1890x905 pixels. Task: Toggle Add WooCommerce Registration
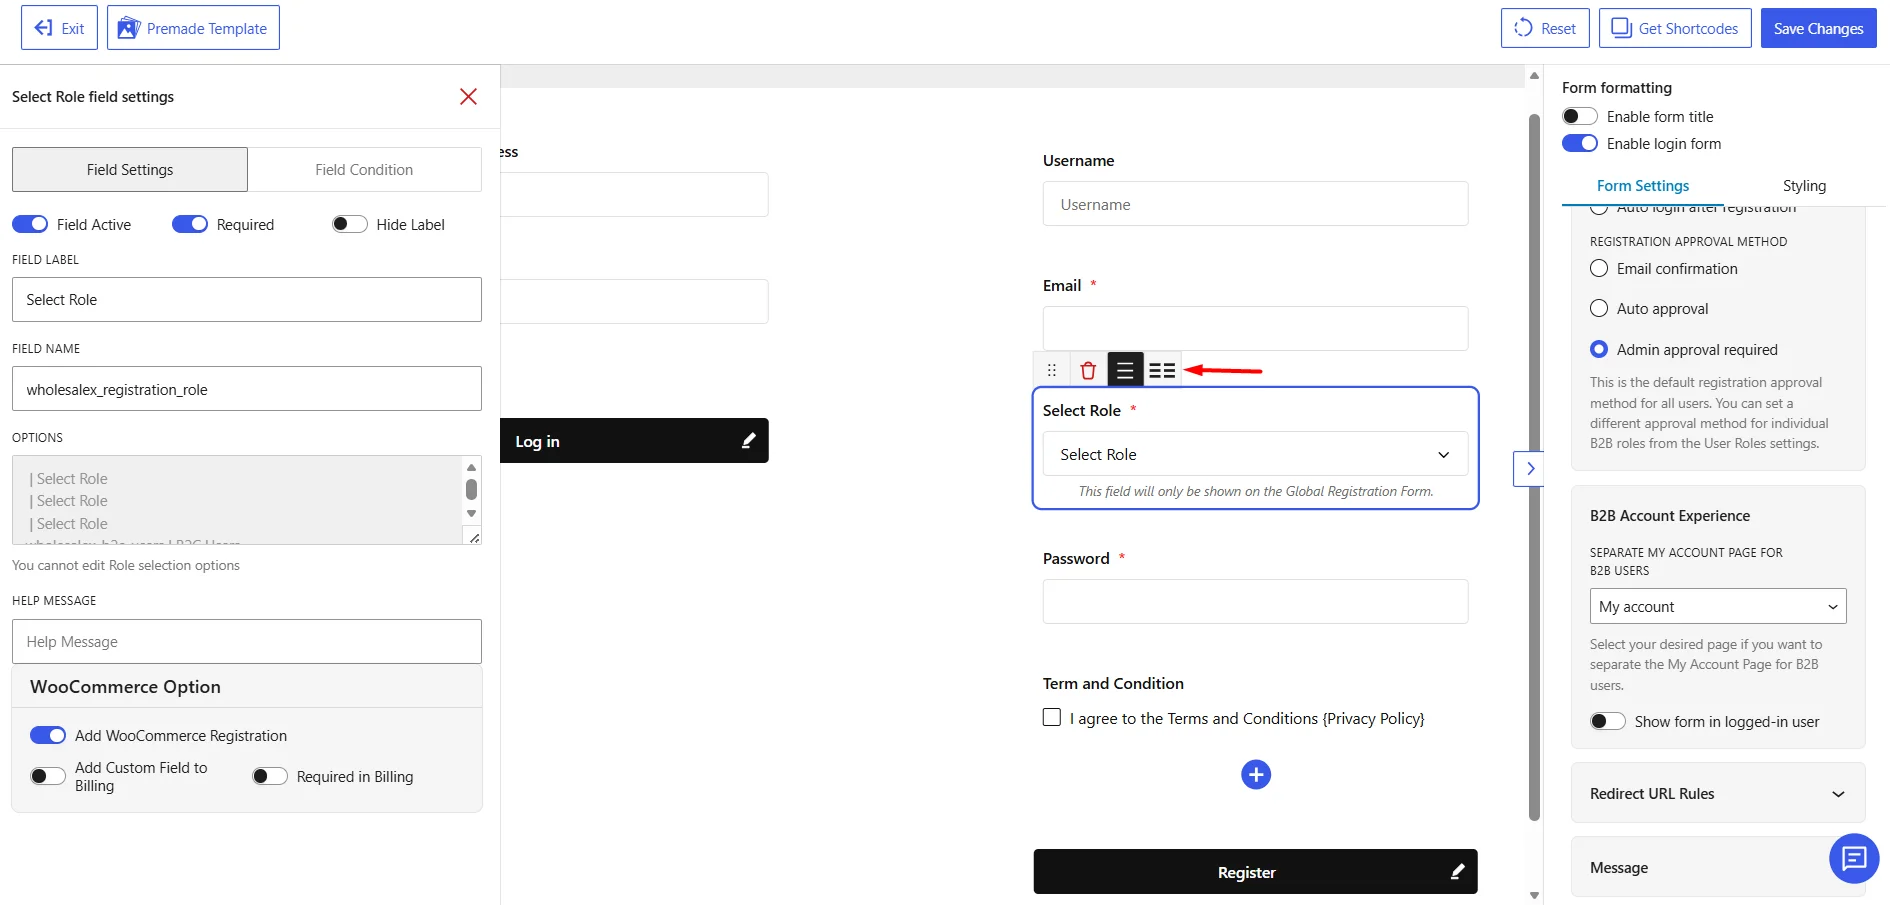[x=48, y=735]
